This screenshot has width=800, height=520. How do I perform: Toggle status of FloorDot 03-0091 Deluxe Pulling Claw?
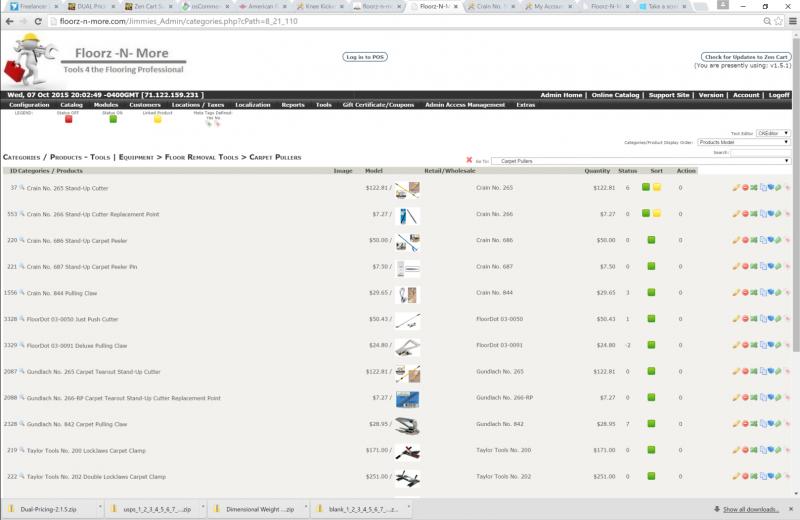[652, 345]
